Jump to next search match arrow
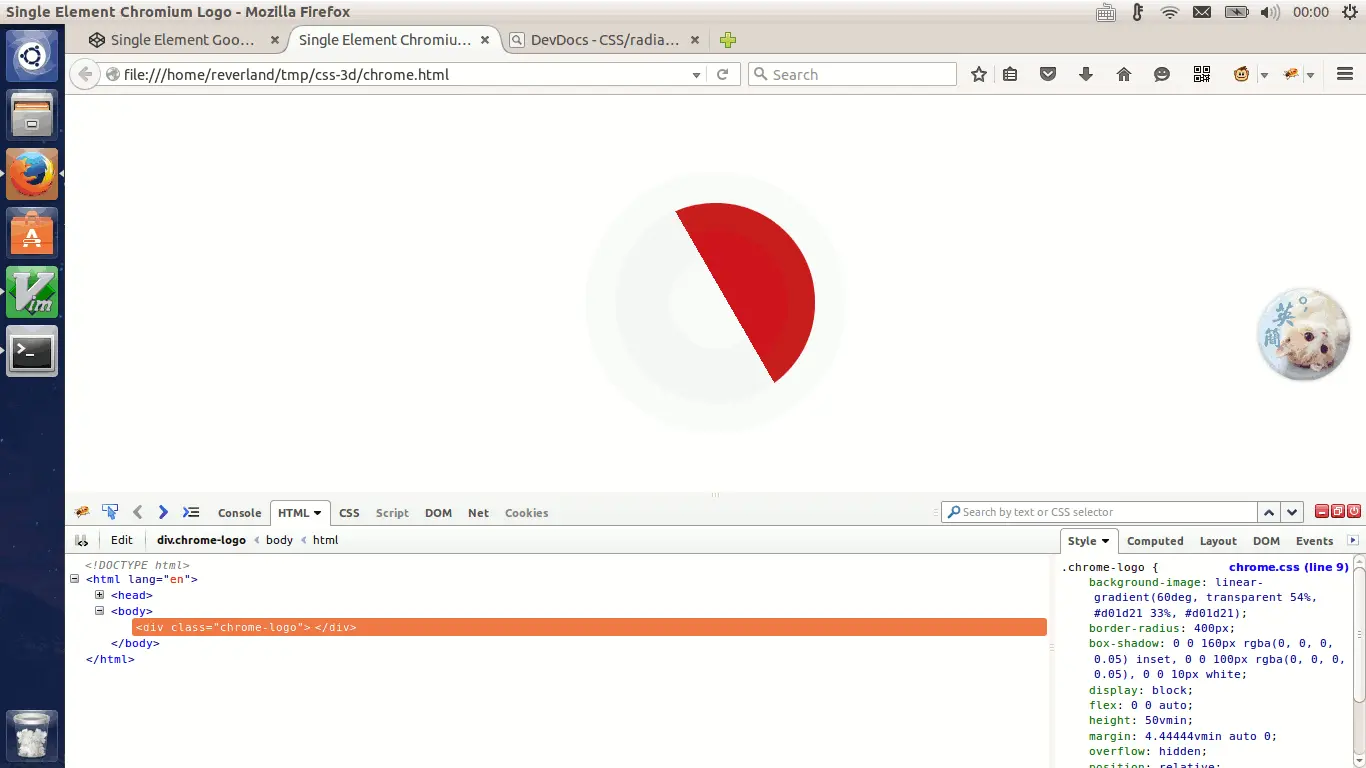The width and height of the screenshot is (1366, 768). [1292, 512]
